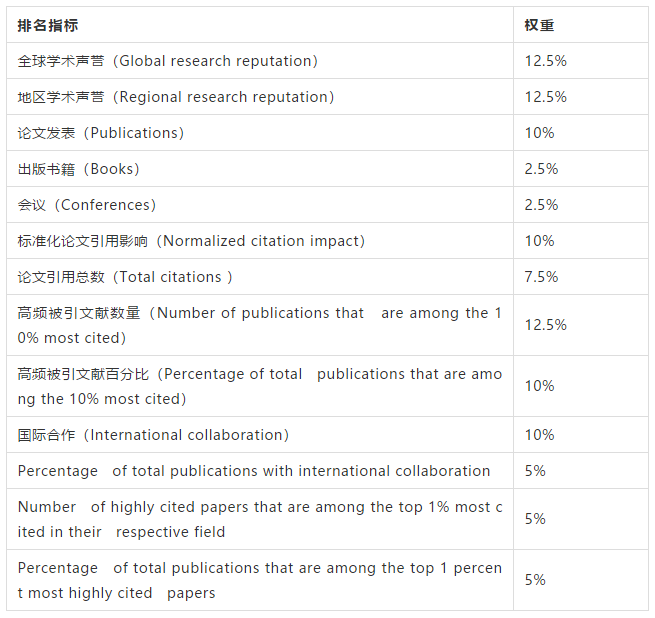This screenshot has width=655, height=618.
Task: Select the Normalized citation impact cell
Action: click(x=260, y=240)
